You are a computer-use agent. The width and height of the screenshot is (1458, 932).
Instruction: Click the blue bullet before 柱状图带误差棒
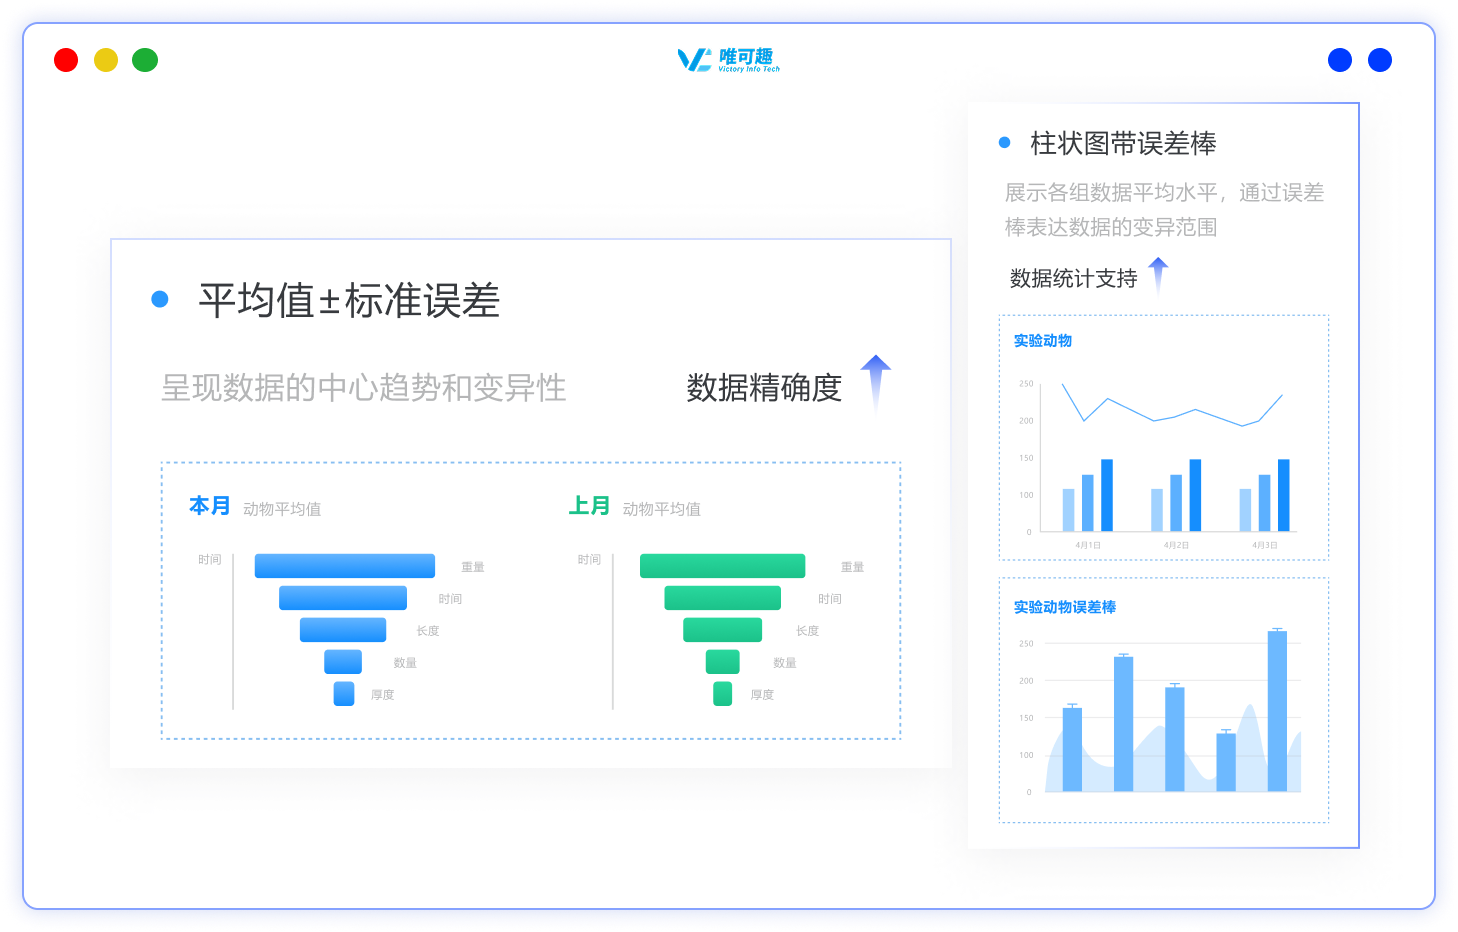1005,143
